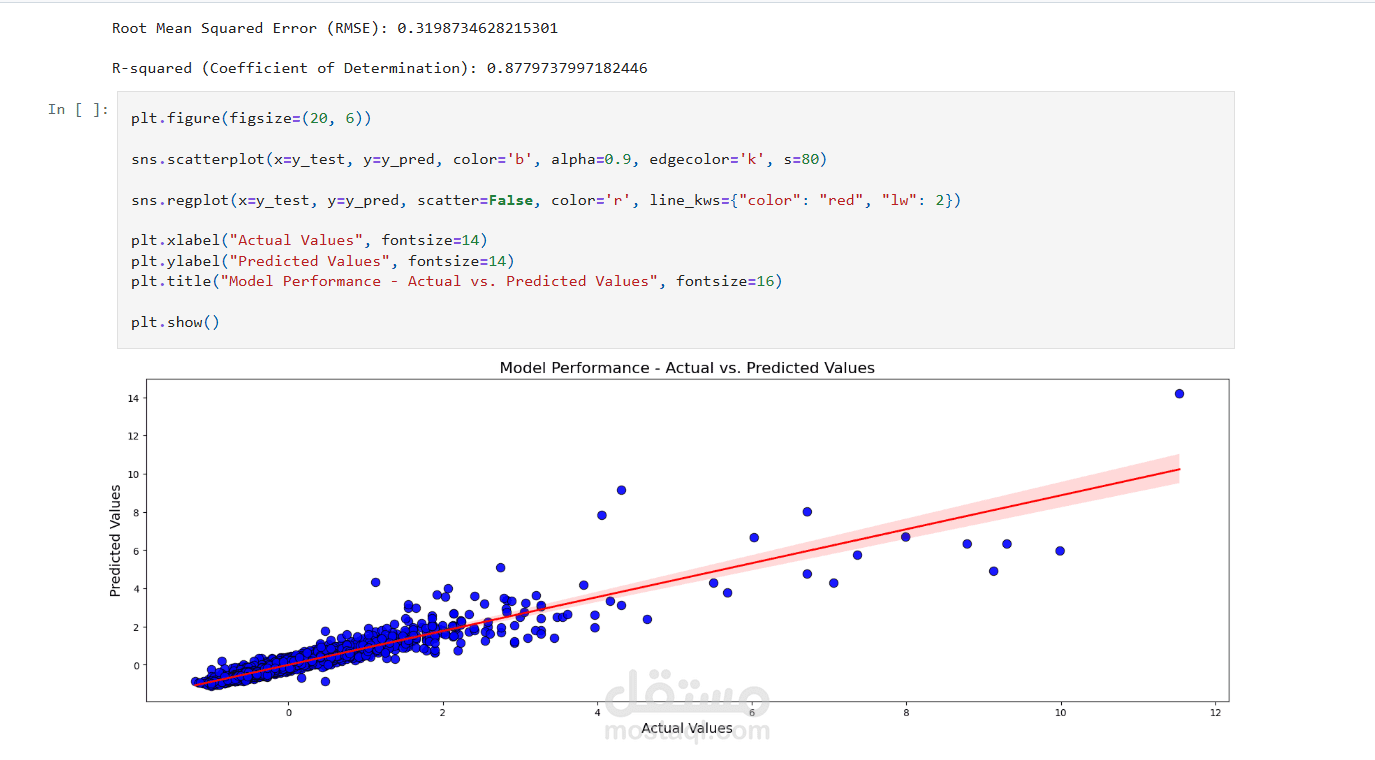Click the chart title 'Model Performance - Actual vs. Predicted Values'
This screenshot has height=760, width=1375.
[x=687, y=368]
